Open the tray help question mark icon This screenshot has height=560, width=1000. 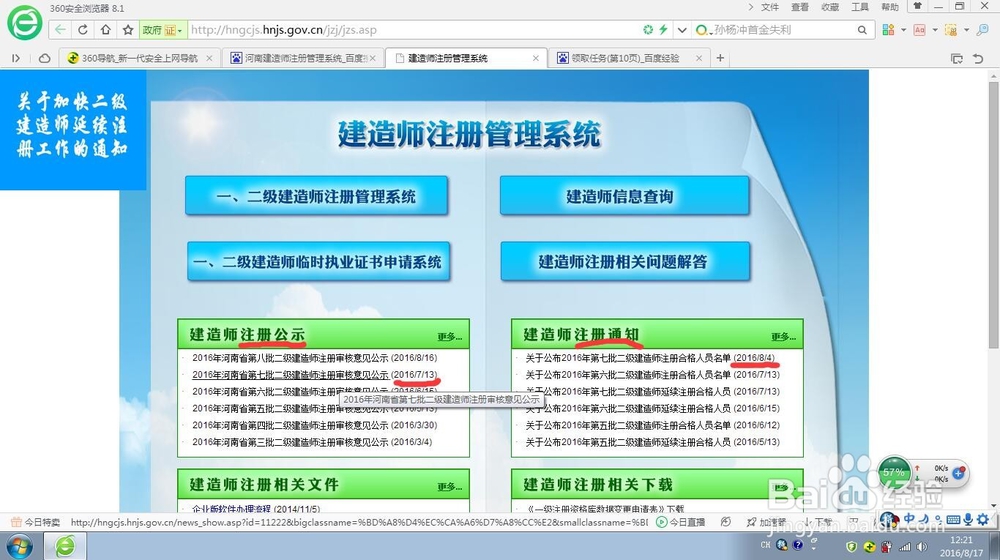pos(798,545)
